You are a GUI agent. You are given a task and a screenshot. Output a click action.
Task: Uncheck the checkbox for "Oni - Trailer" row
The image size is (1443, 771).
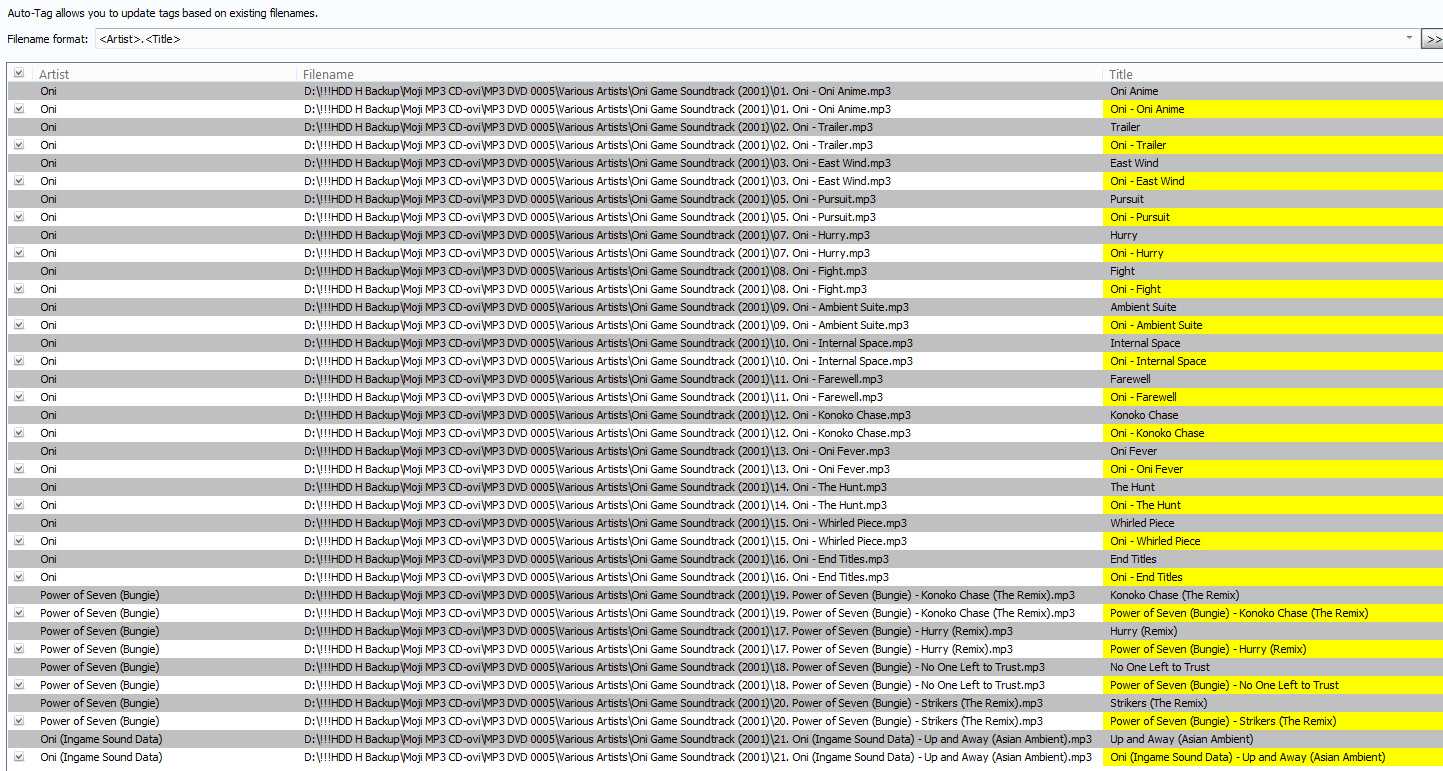(x=19, y=145)
